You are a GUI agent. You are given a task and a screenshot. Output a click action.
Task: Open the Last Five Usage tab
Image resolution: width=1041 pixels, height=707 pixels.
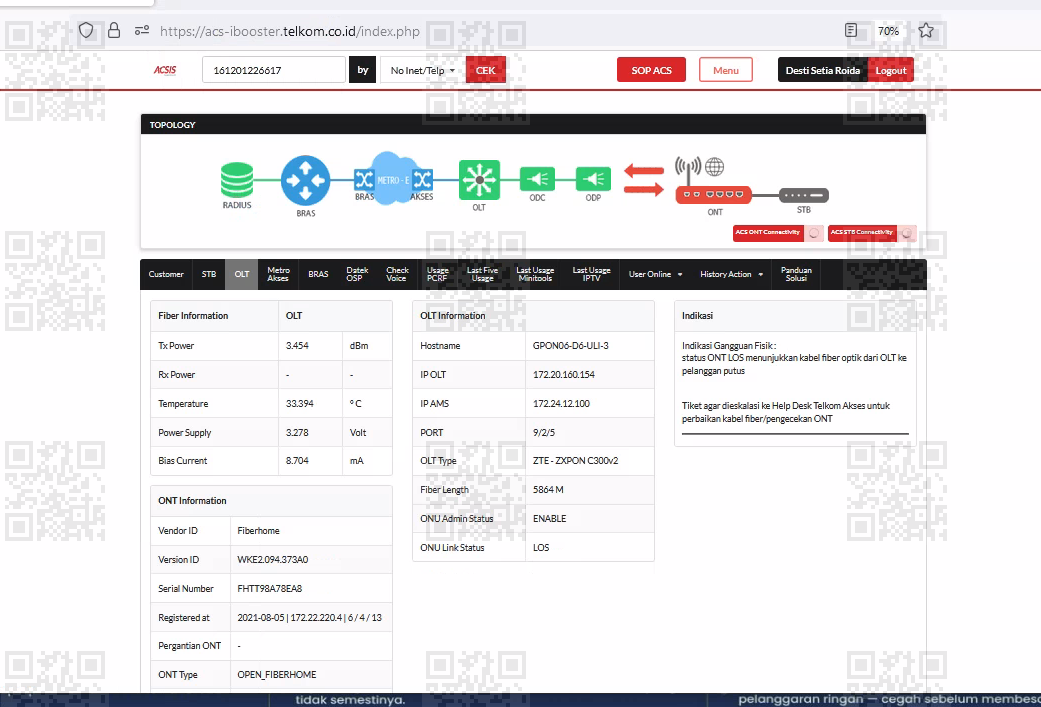click(x=482, y=274)
